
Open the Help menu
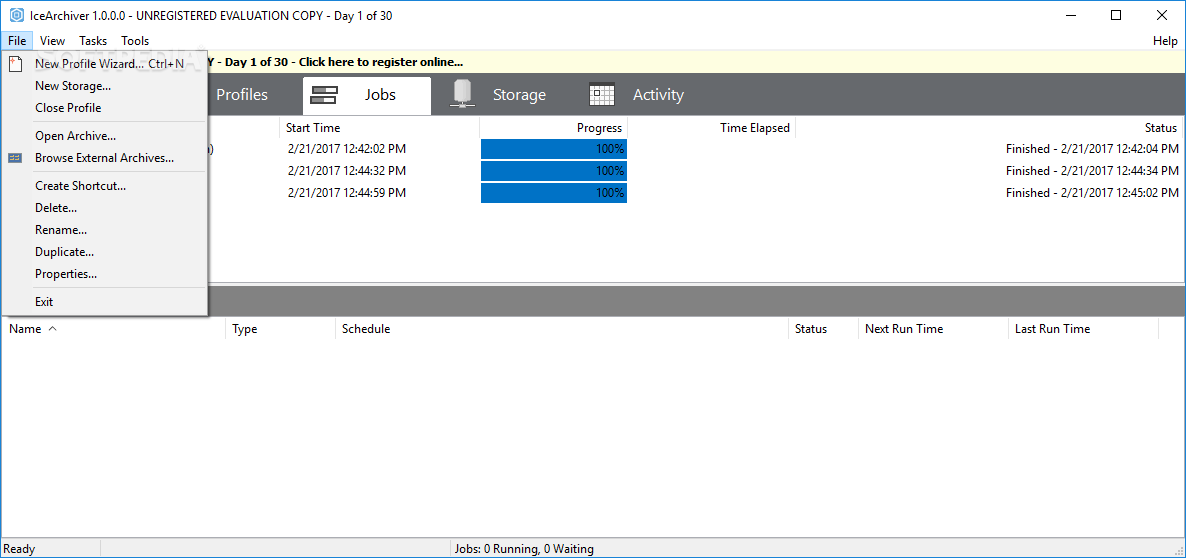[1165, 41]
